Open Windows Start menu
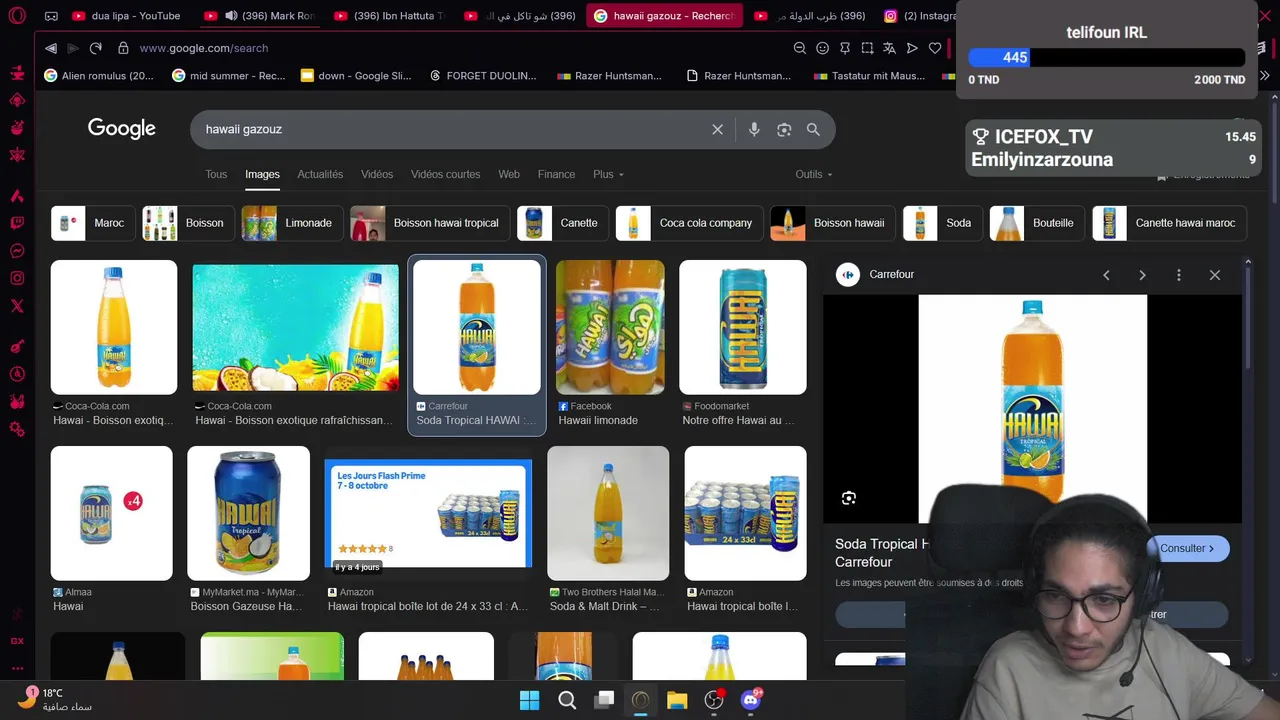This screenshot has height=720, width=1280. 530,700
